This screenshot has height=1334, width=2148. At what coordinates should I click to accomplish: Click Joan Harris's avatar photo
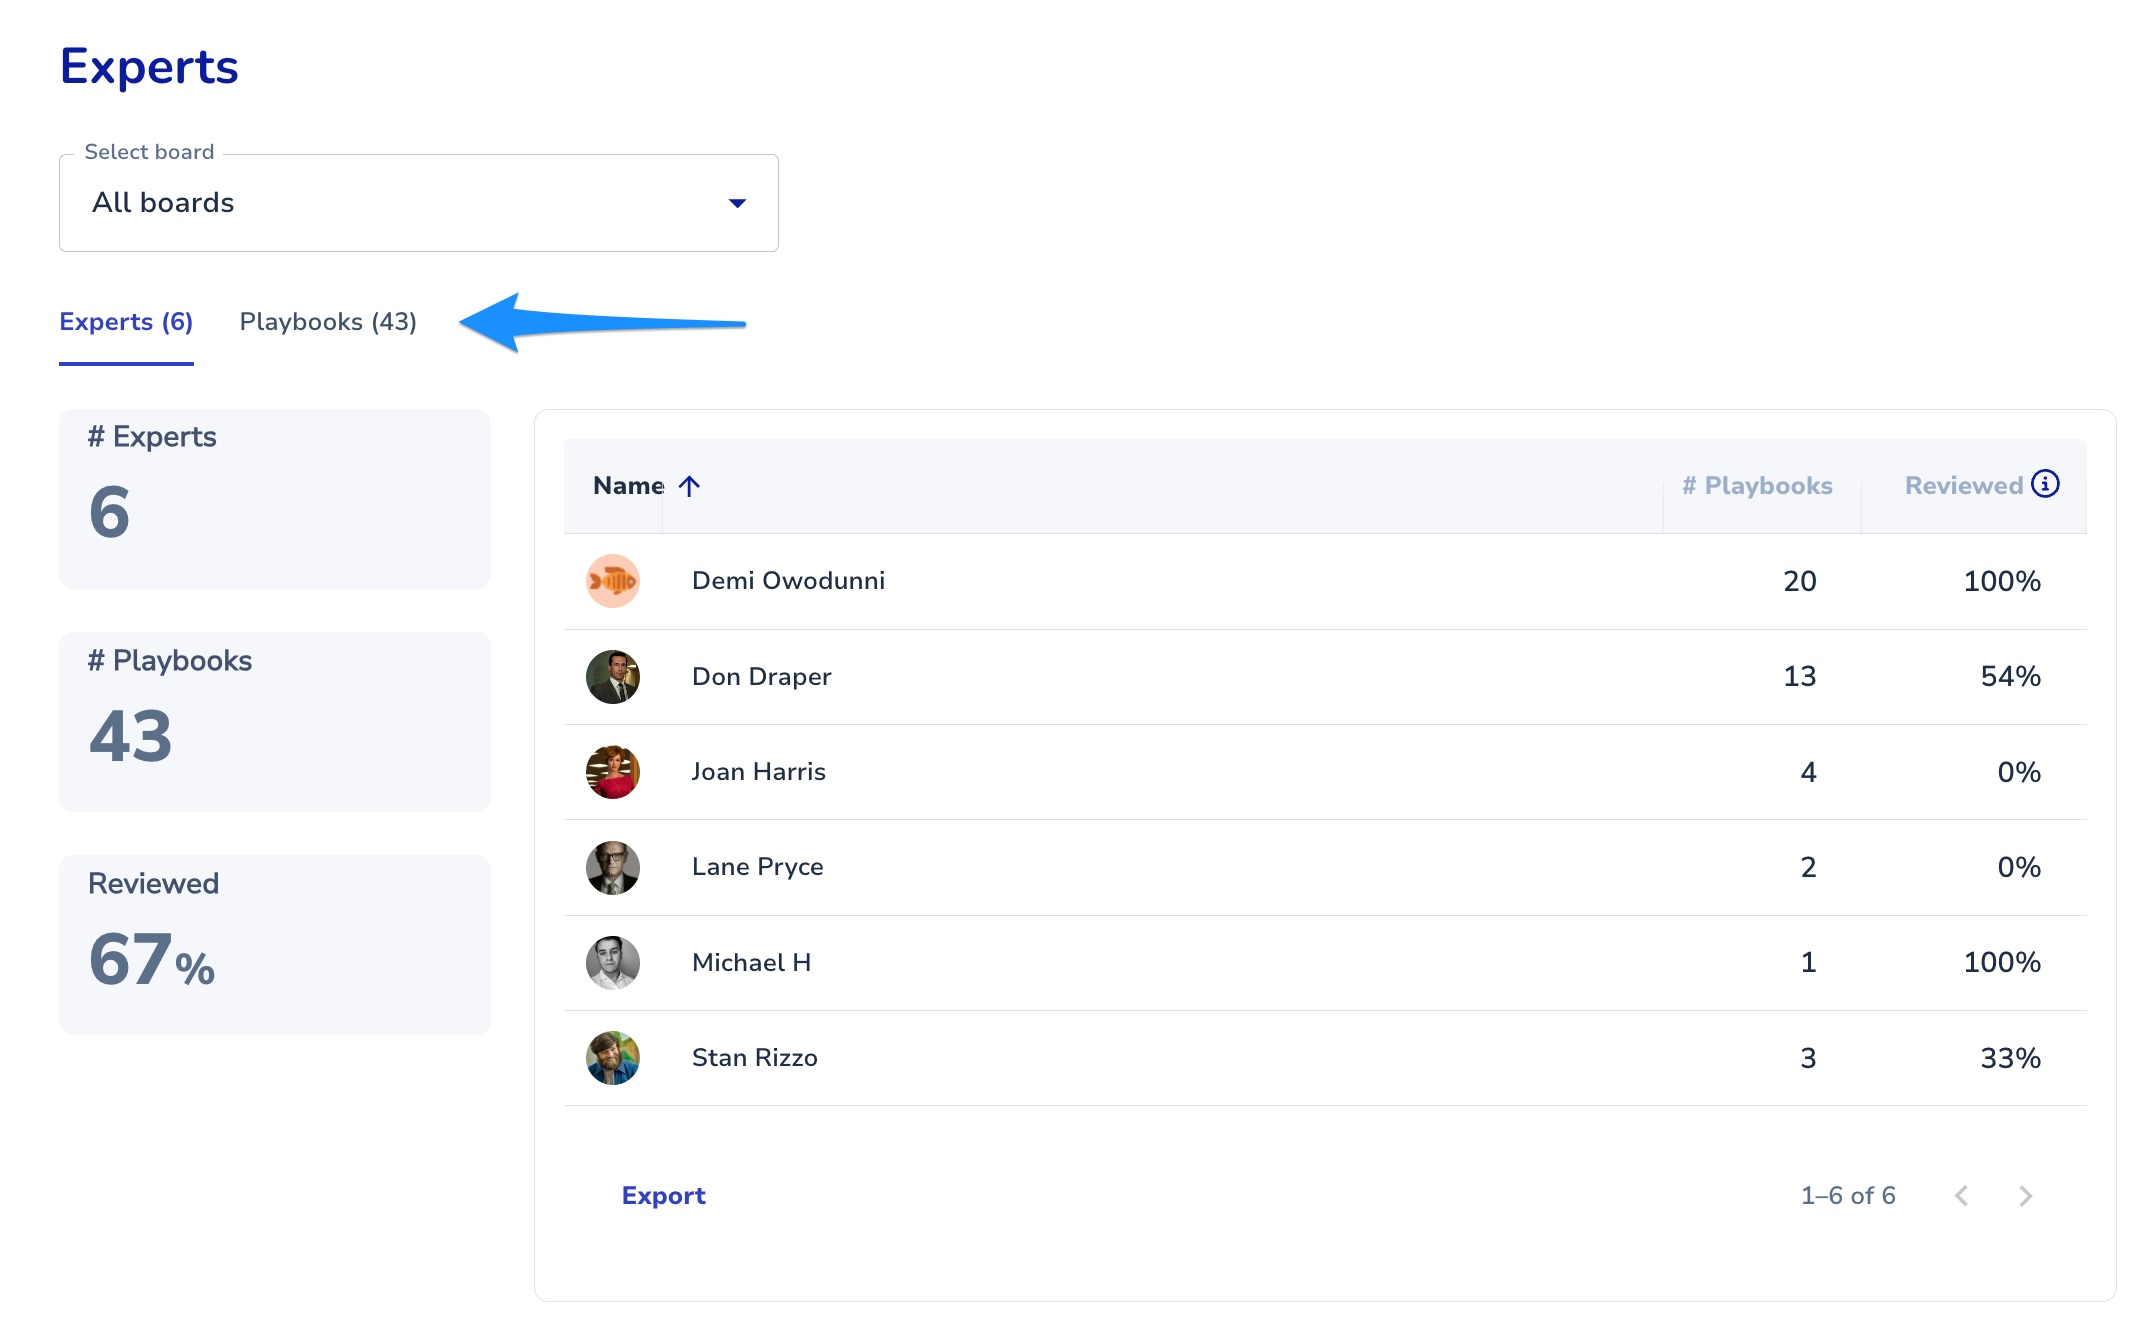click(612, 772)
